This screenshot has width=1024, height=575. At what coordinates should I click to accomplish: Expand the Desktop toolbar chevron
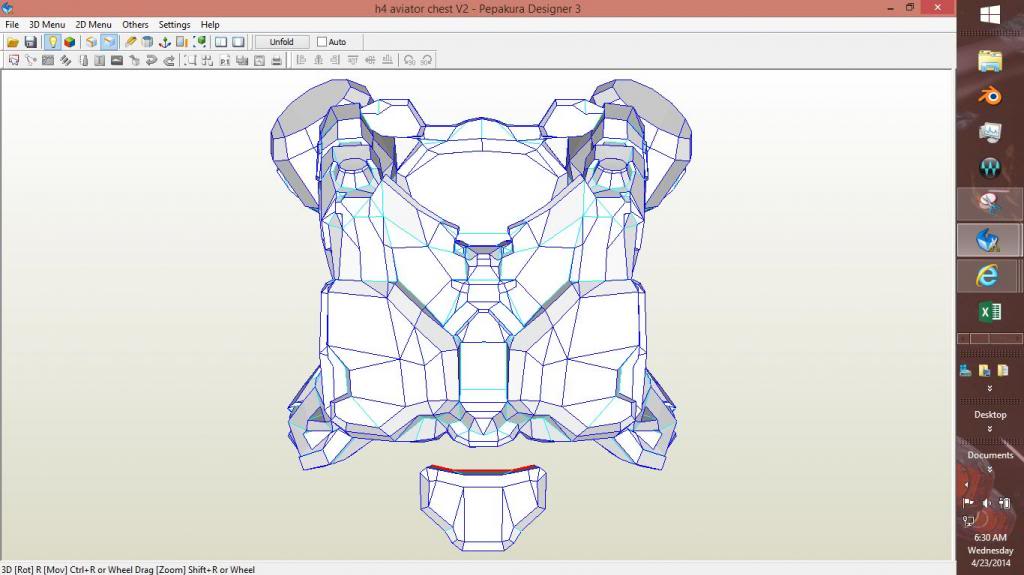click(x=990, y=429)
